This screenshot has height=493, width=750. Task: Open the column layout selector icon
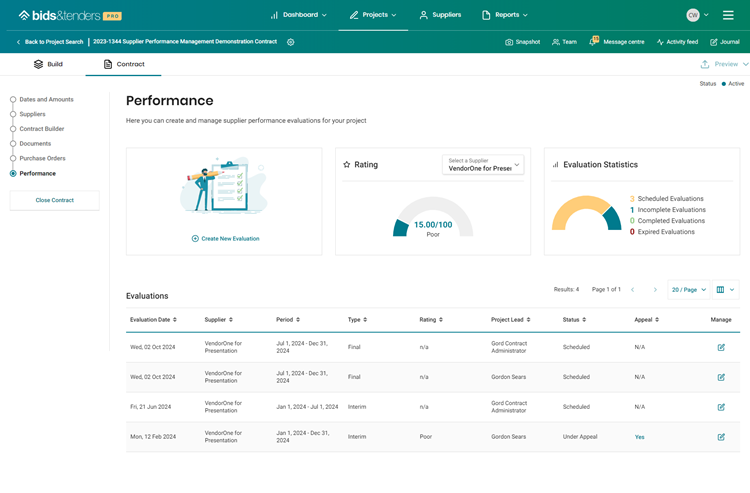[725, 290]
